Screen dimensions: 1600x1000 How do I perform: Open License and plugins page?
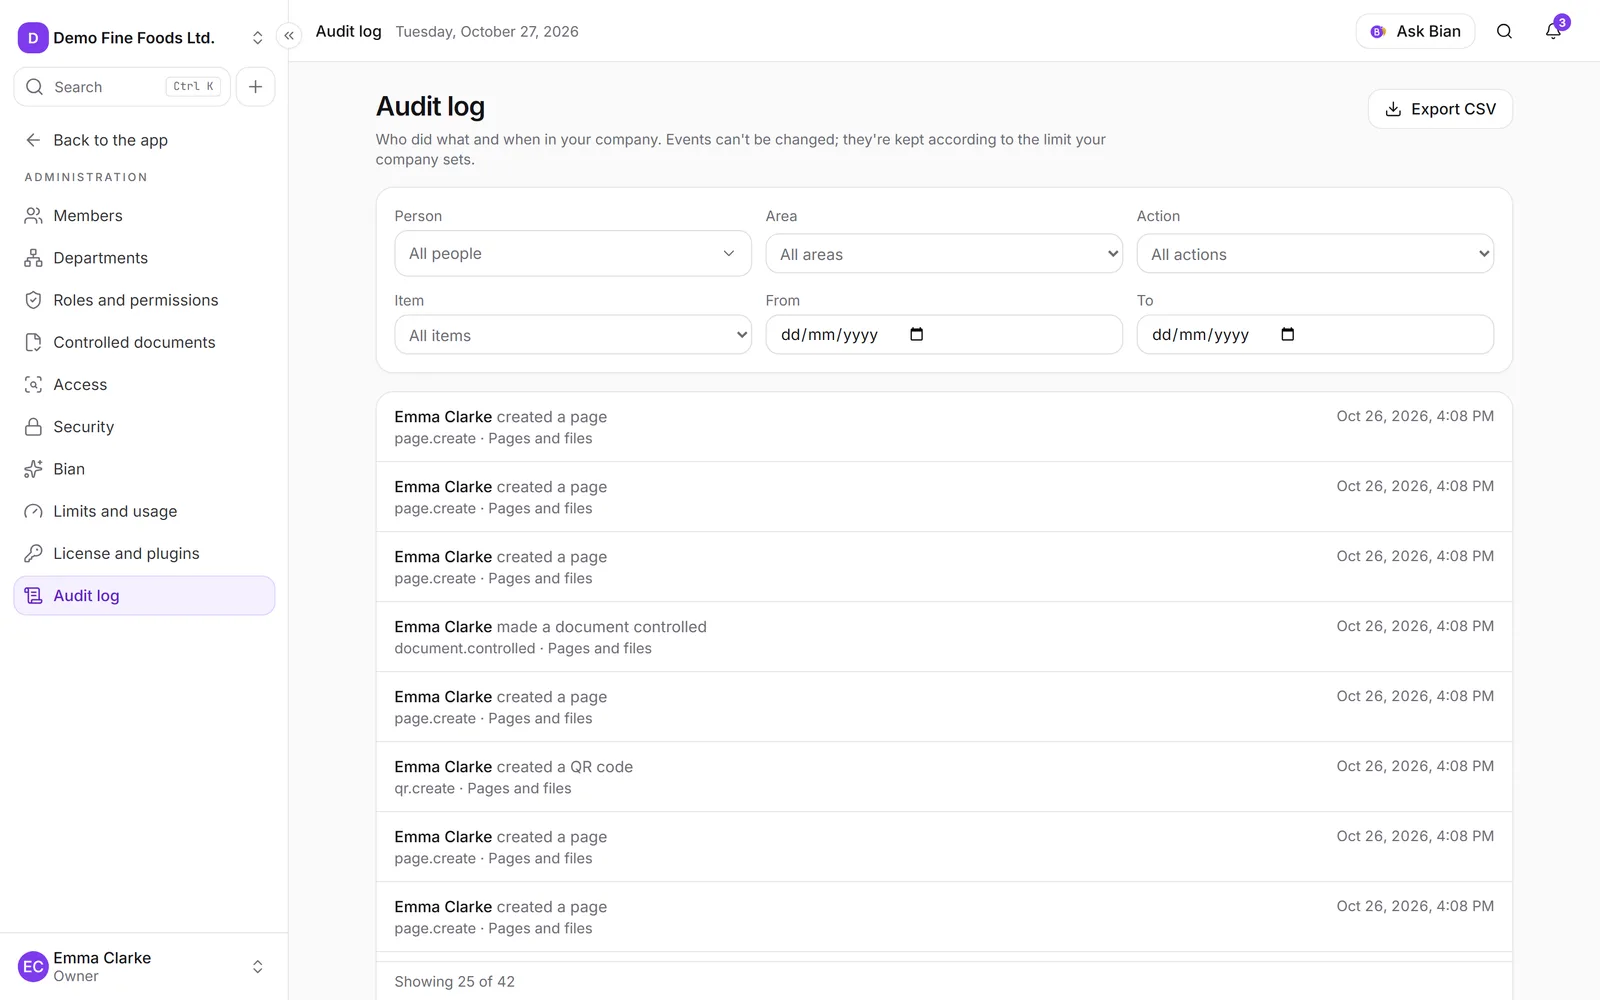pyautogui.click(x=144, y=553)
